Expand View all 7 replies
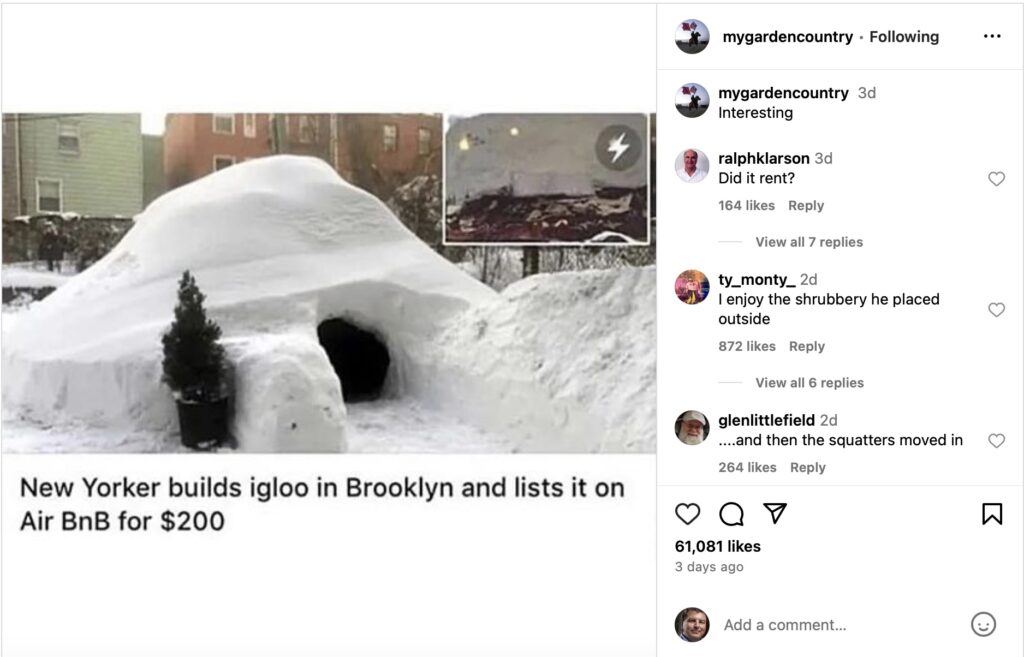This screenshot has width=1024, height=657. 809,242
